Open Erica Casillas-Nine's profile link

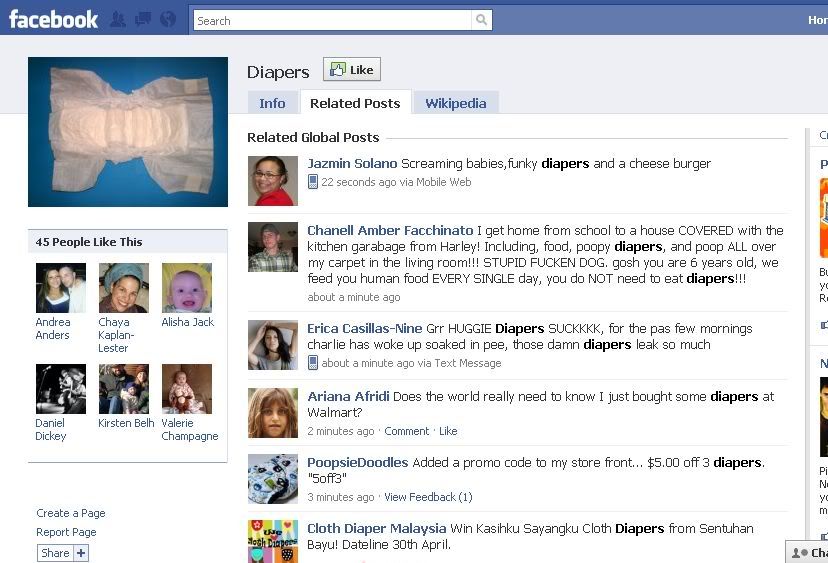point(365,329)
